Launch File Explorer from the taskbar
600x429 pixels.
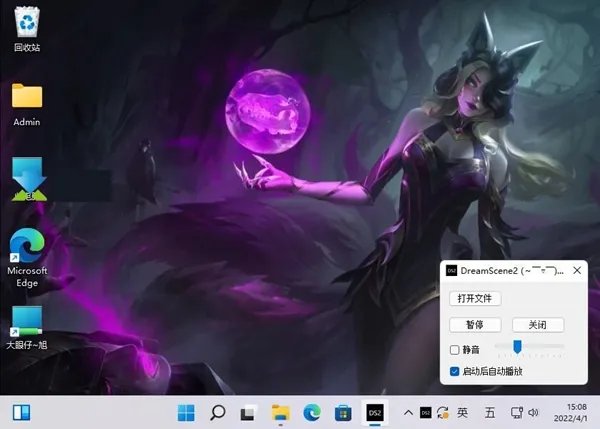pyautogui.click(x=281, y=411)
